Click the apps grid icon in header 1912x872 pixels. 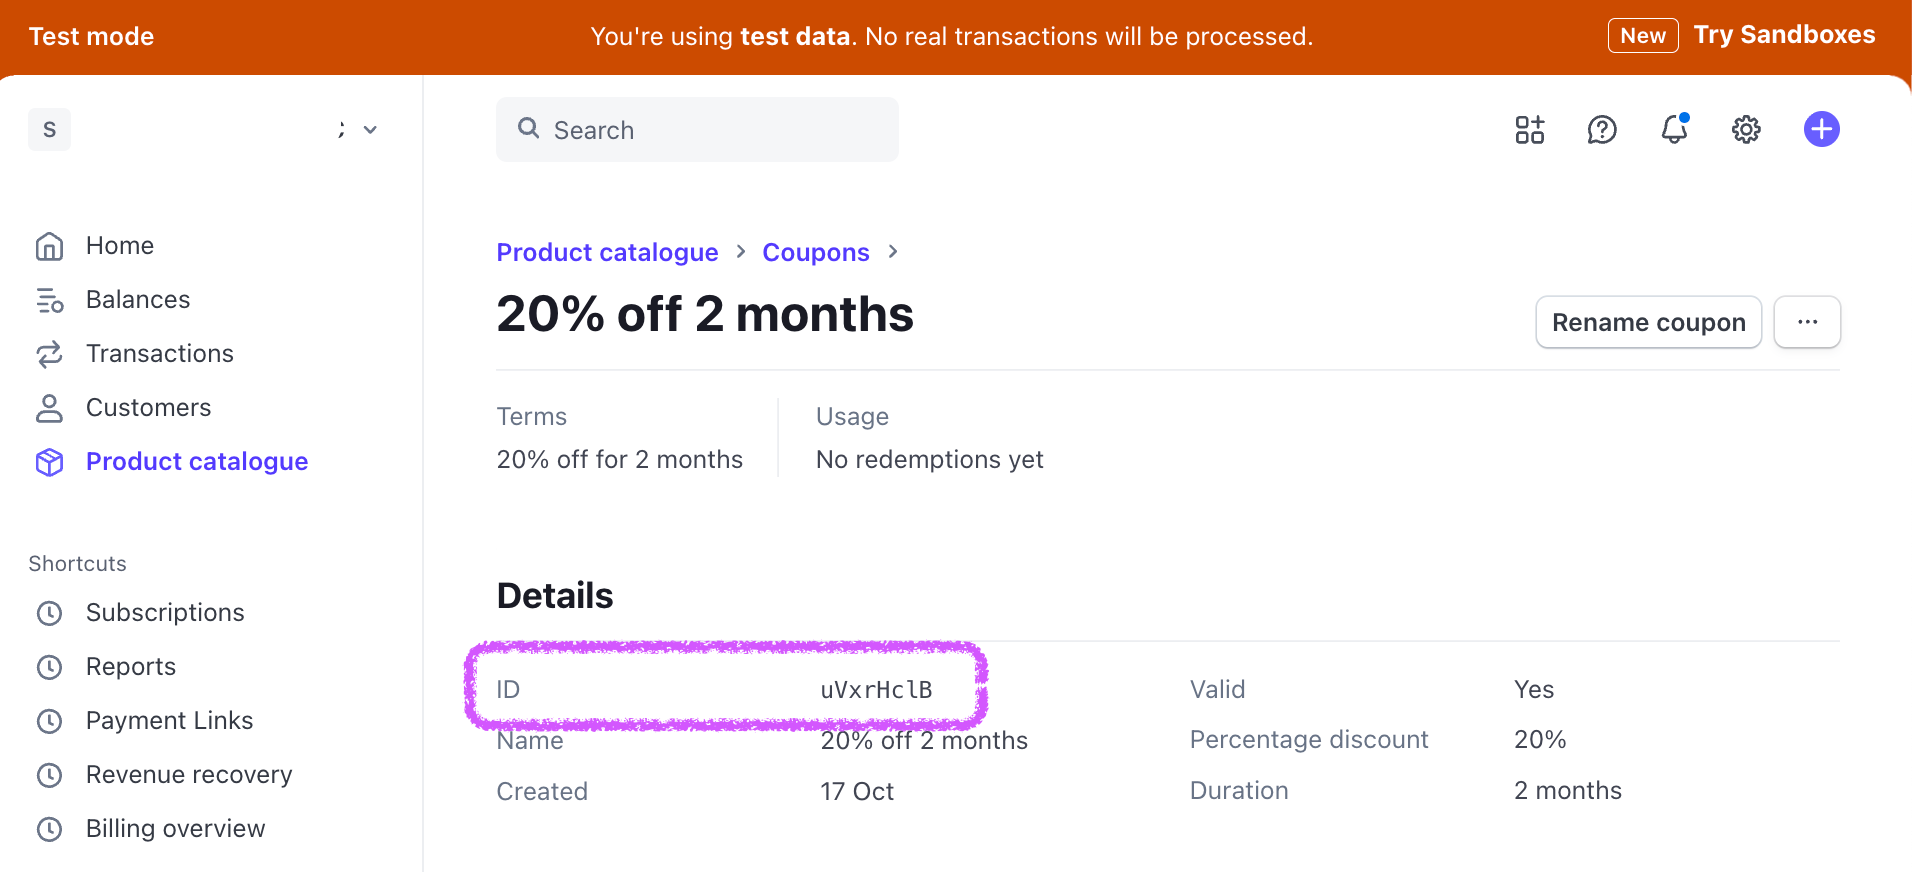1529,130
